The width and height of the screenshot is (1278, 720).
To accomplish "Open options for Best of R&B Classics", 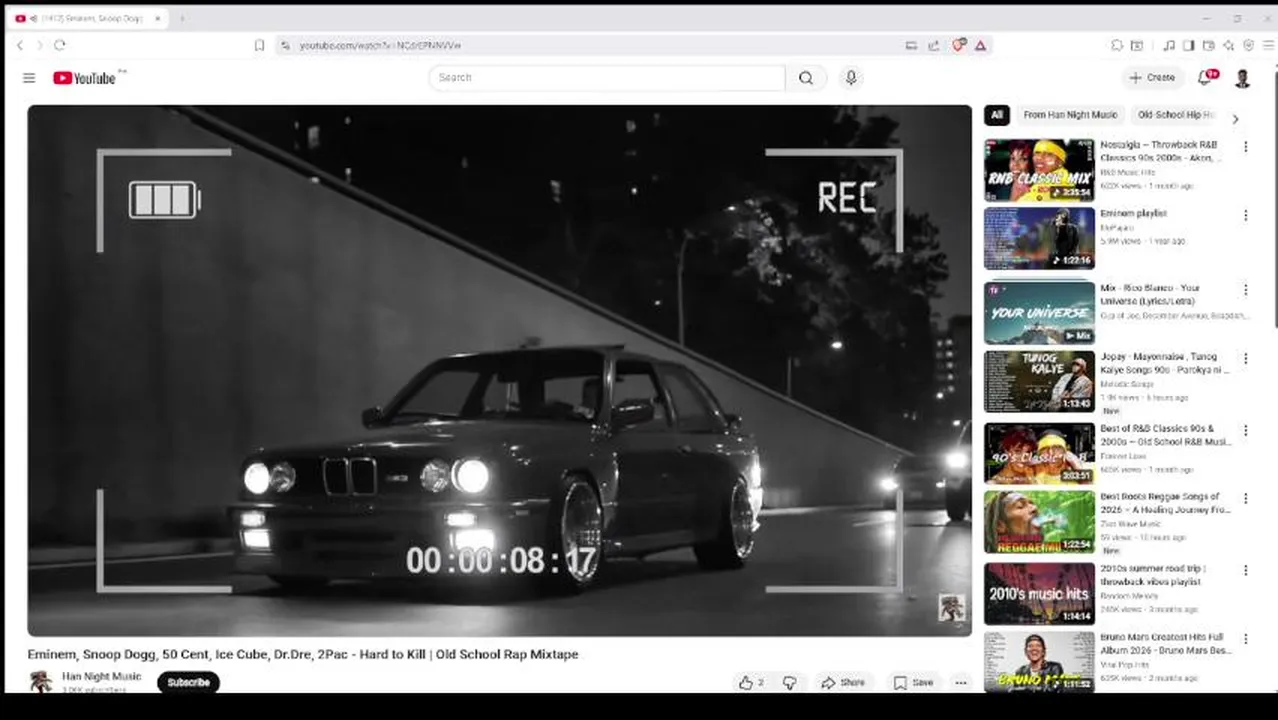I will [x=1245, y=430].
